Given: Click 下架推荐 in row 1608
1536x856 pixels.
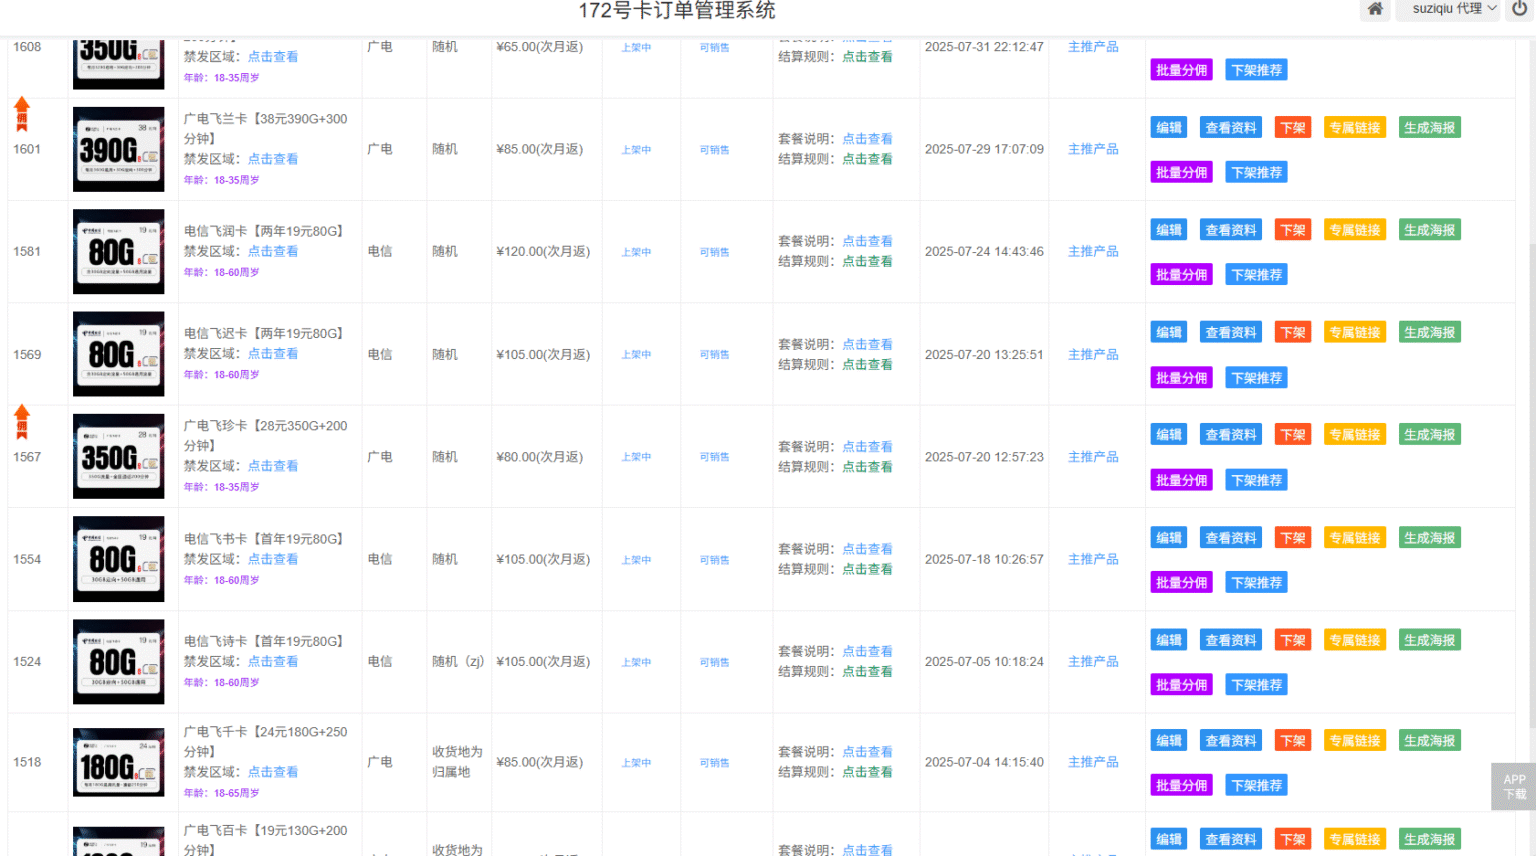Looking at the screenshot, I should (x=1256, y=70).
